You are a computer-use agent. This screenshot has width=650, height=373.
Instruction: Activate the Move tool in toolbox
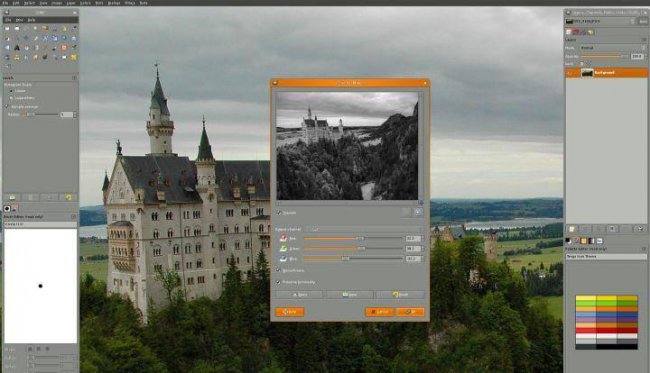[26, 38]
